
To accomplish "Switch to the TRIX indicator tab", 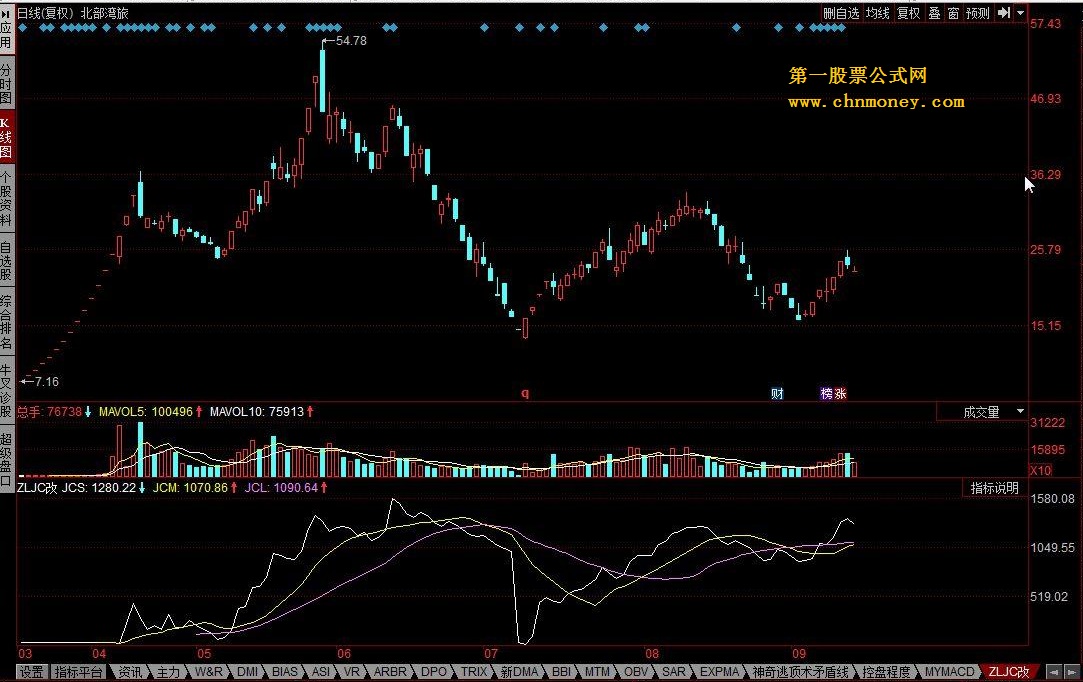I will [x=475, y=672].
